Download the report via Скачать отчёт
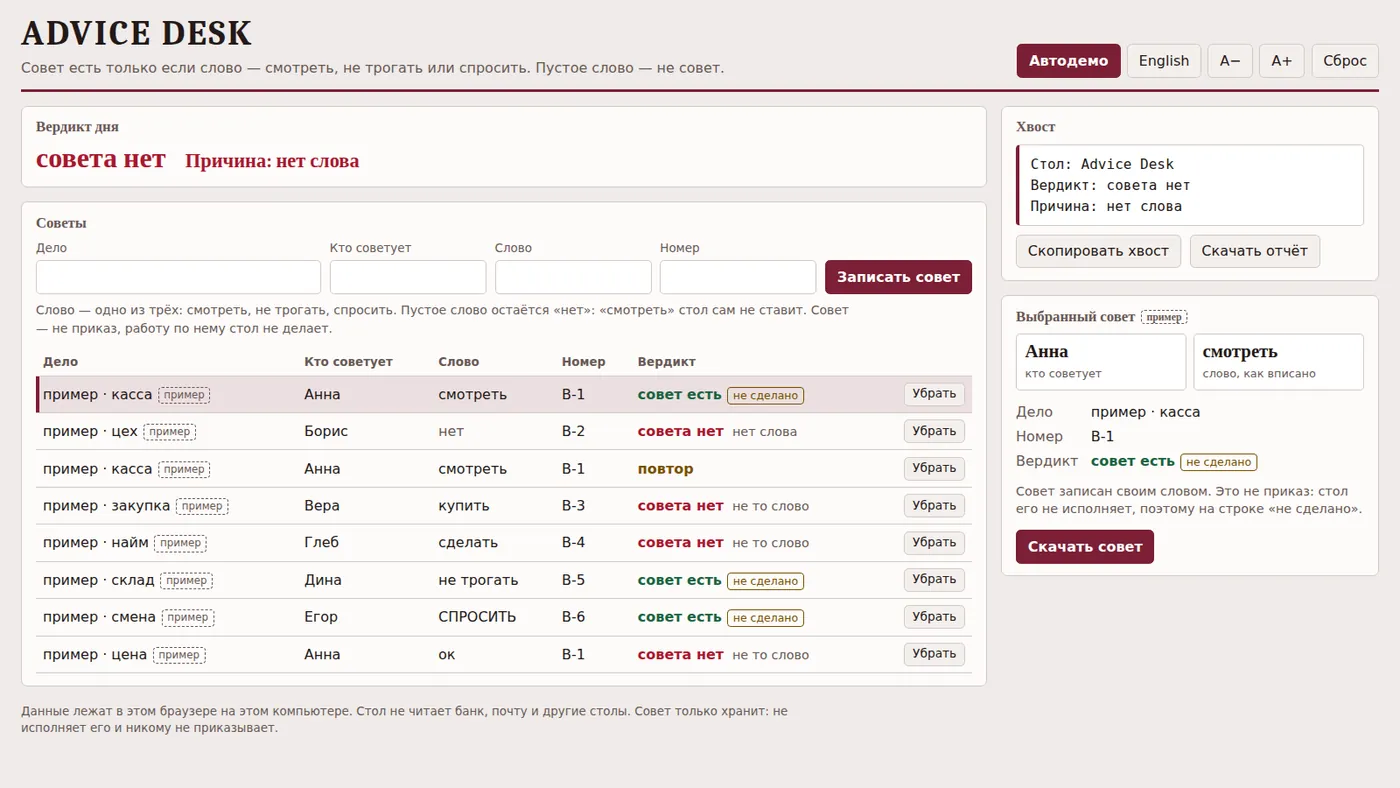1400x788 pixels. click(x=1255, y=251)
